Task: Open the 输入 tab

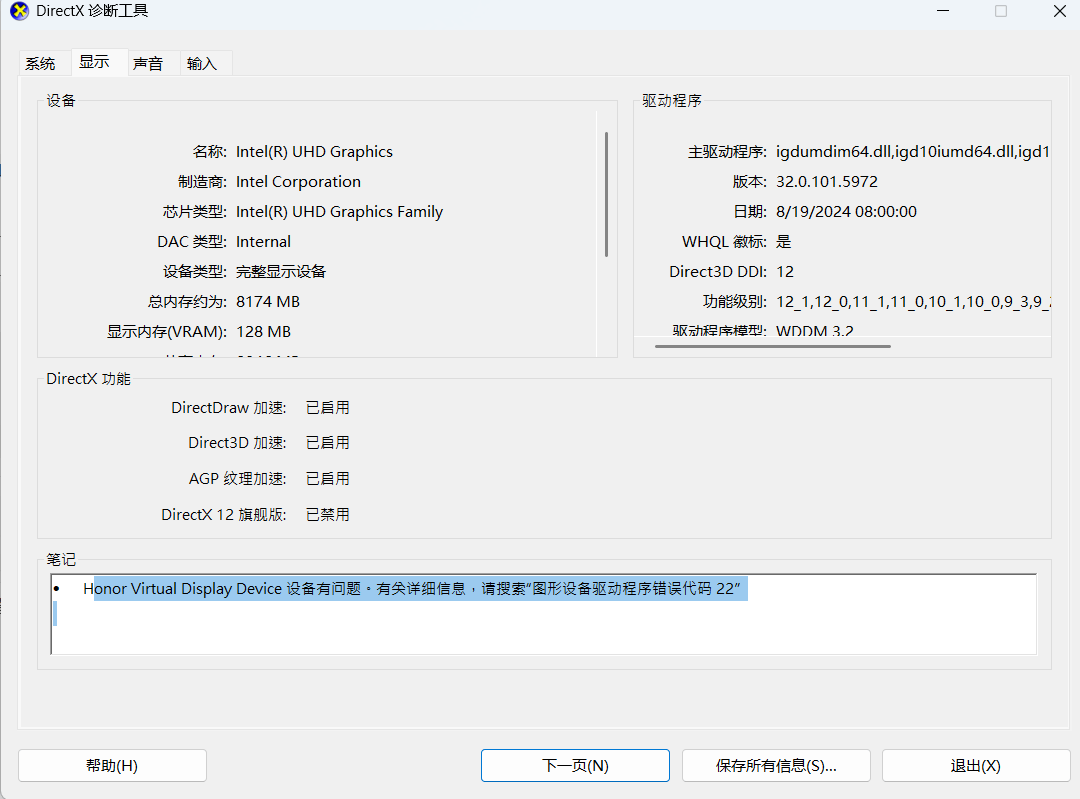Action: point(202,62)
